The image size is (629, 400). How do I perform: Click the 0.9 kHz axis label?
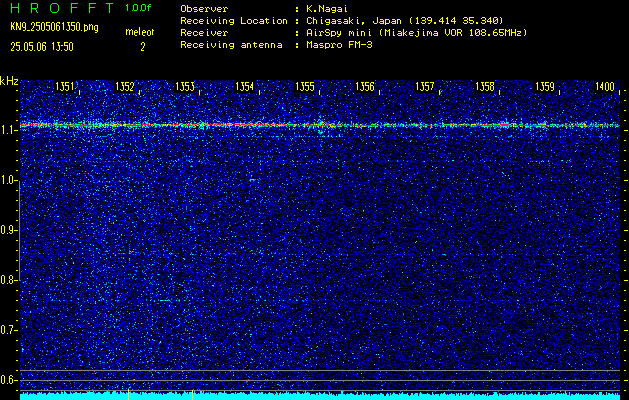click(x=8, y=230)
